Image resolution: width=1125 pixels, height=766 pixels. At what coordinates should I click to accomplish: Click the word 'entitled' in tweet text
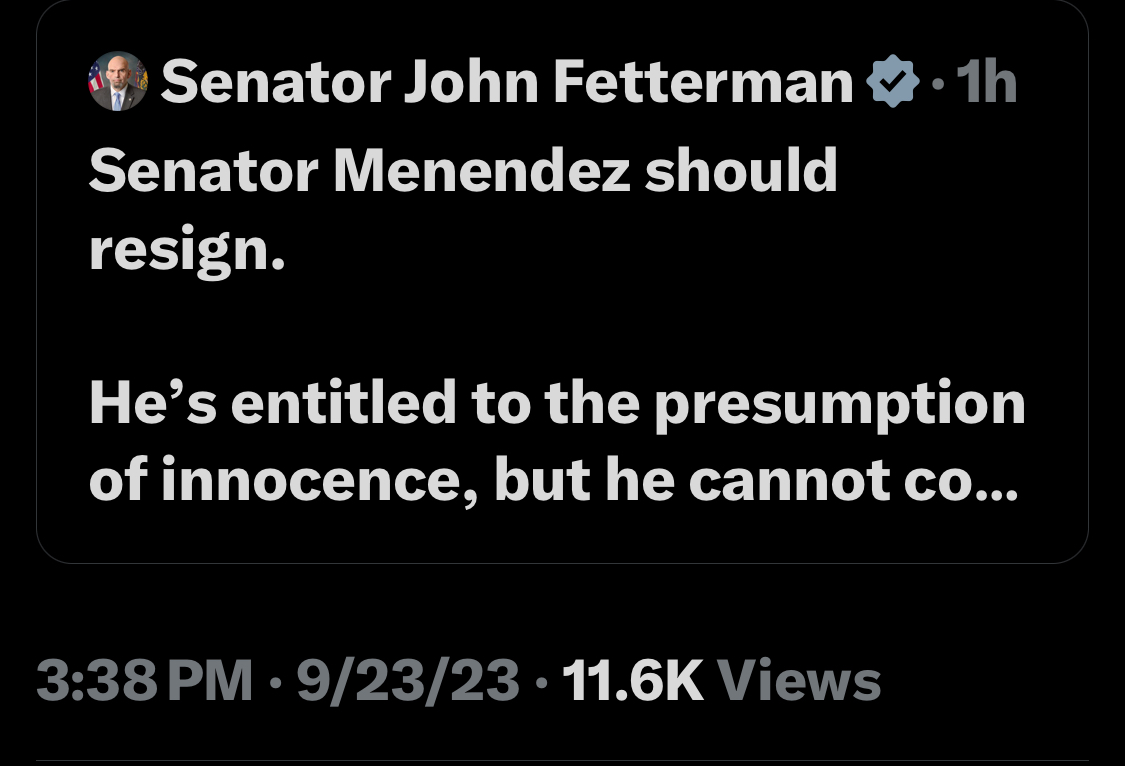[344, 403]
